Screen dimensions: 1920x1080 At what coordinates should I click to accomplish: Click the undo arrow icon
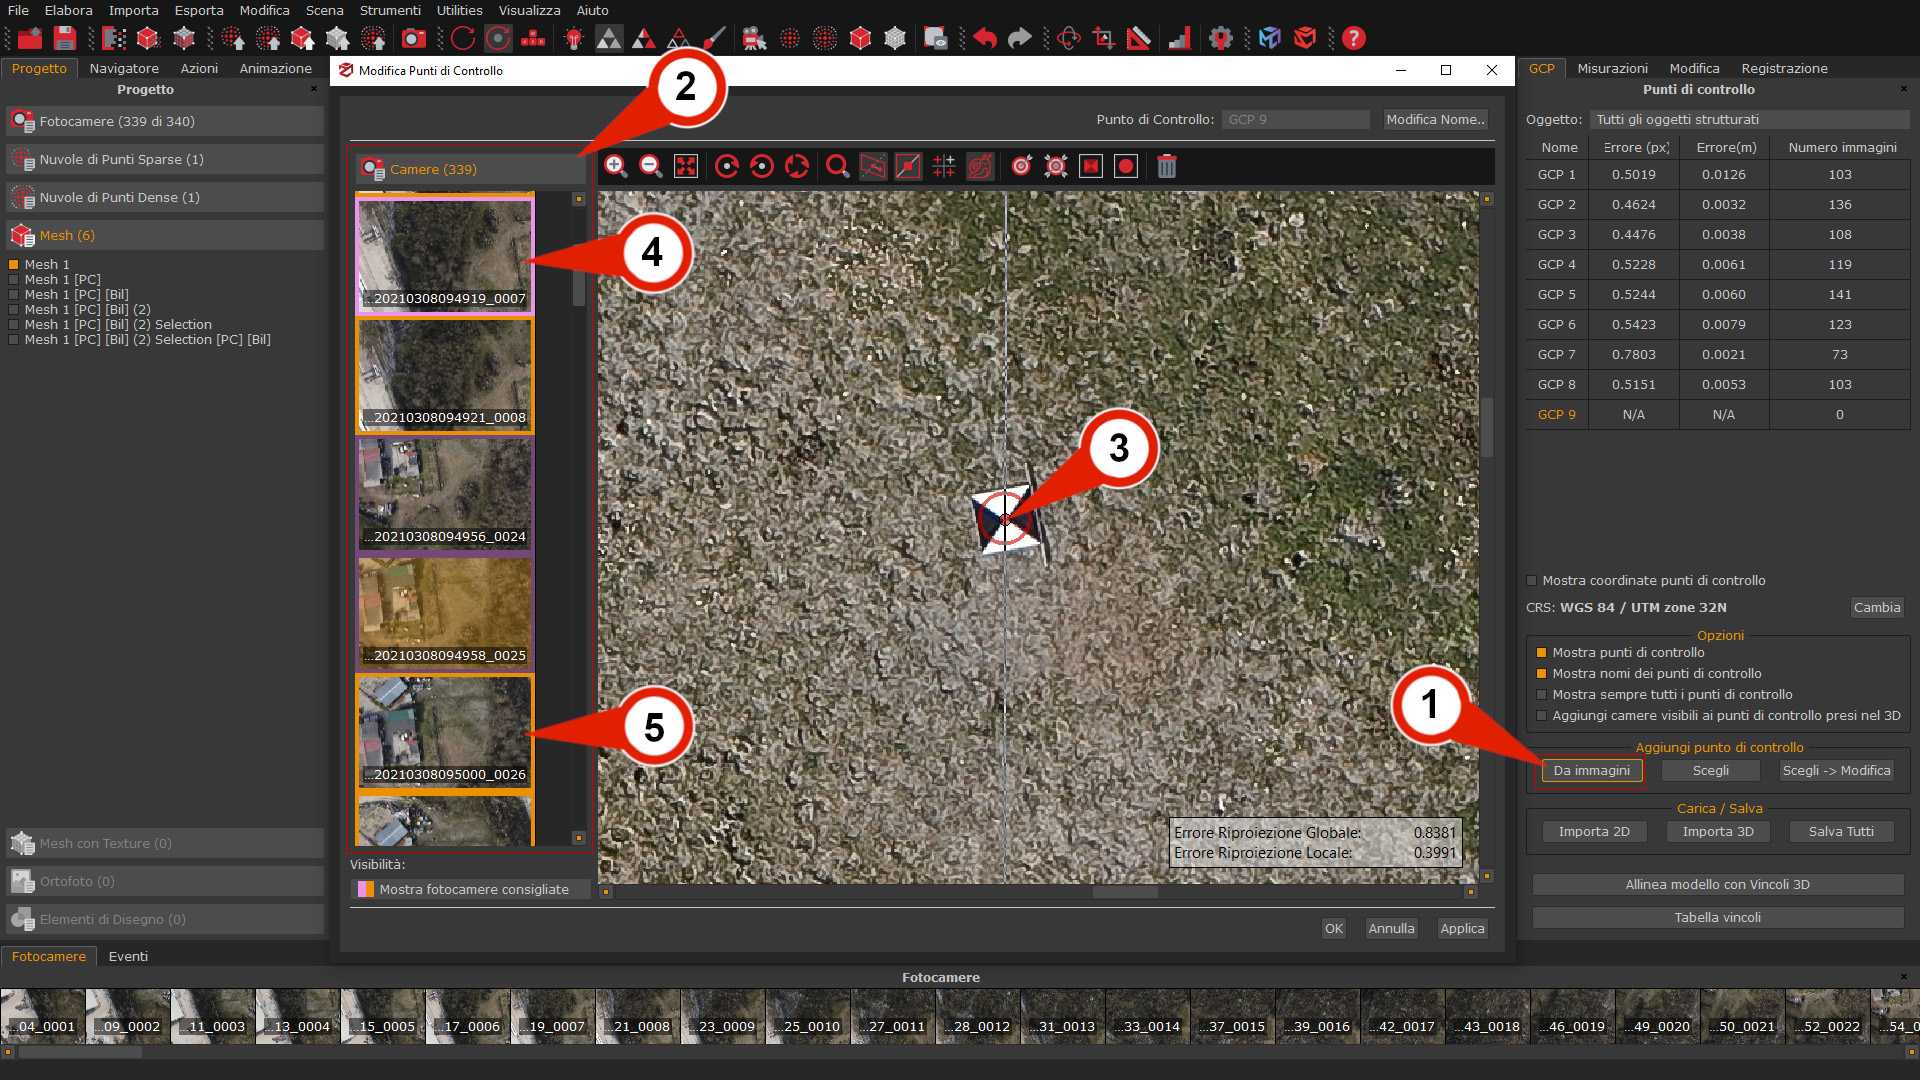pos(985,38)
